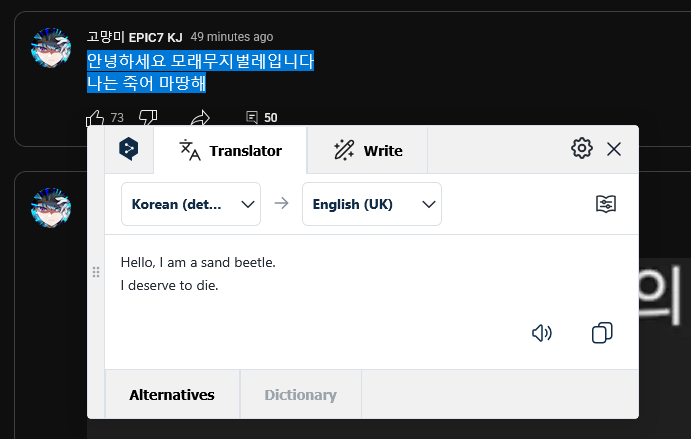
Task: Click the translated text 'I deserve to die.'
Action: pyautogui.click(x=170, y=285)
